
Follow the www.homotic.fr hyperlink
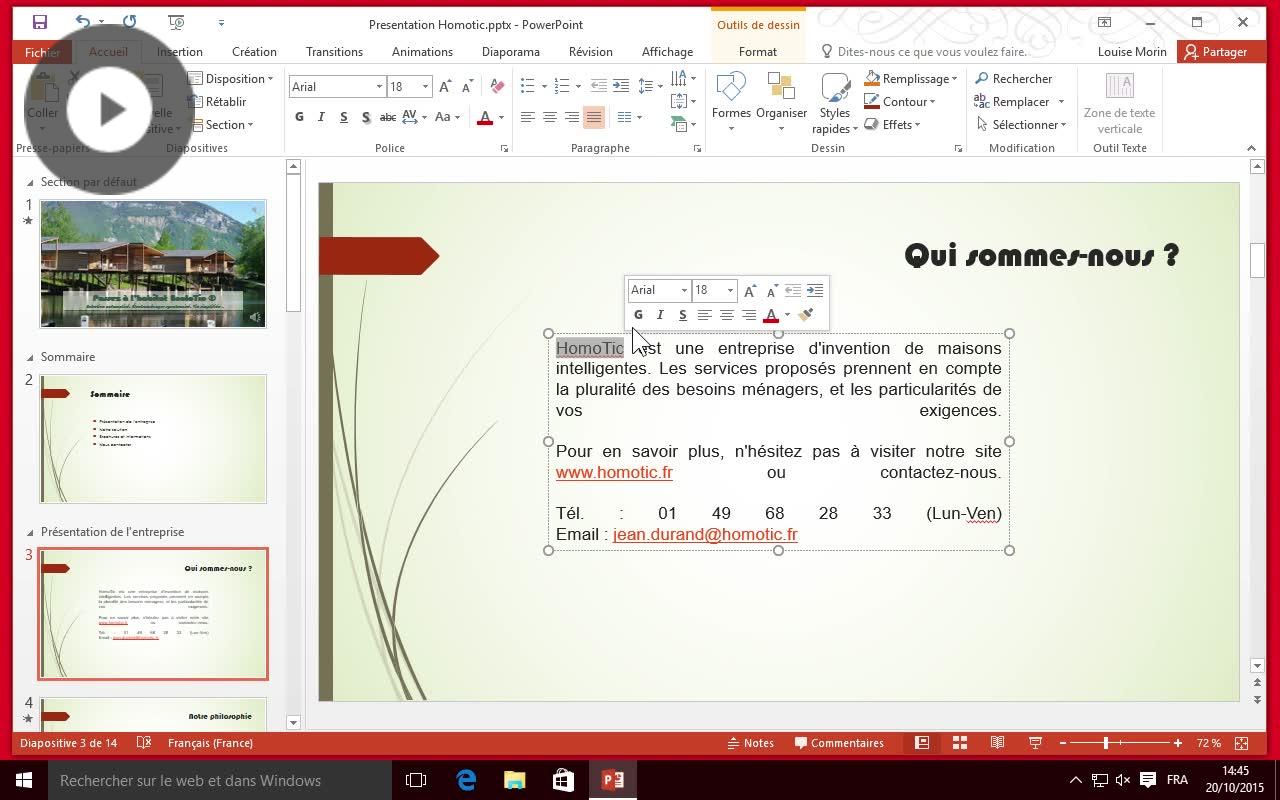[614, 472]
